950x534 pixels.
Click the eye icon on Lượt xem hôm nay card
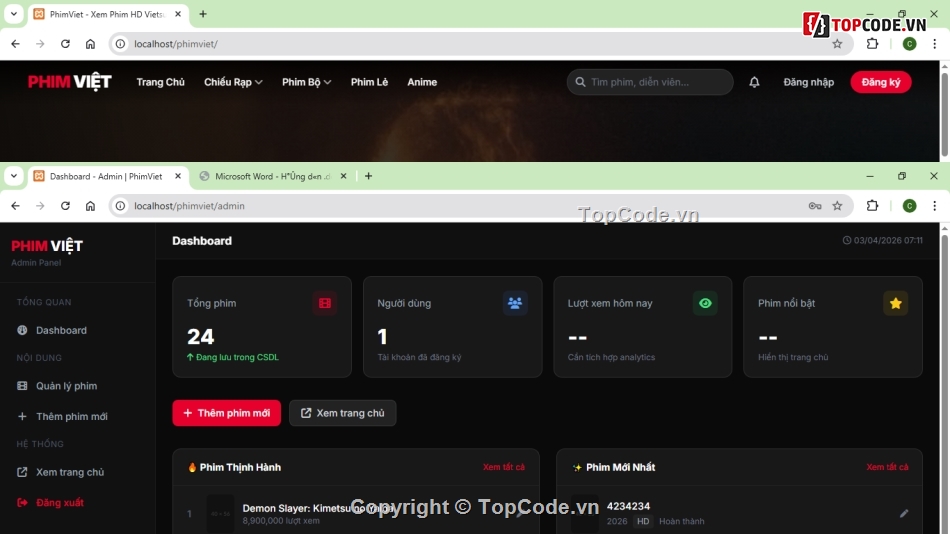705,303
